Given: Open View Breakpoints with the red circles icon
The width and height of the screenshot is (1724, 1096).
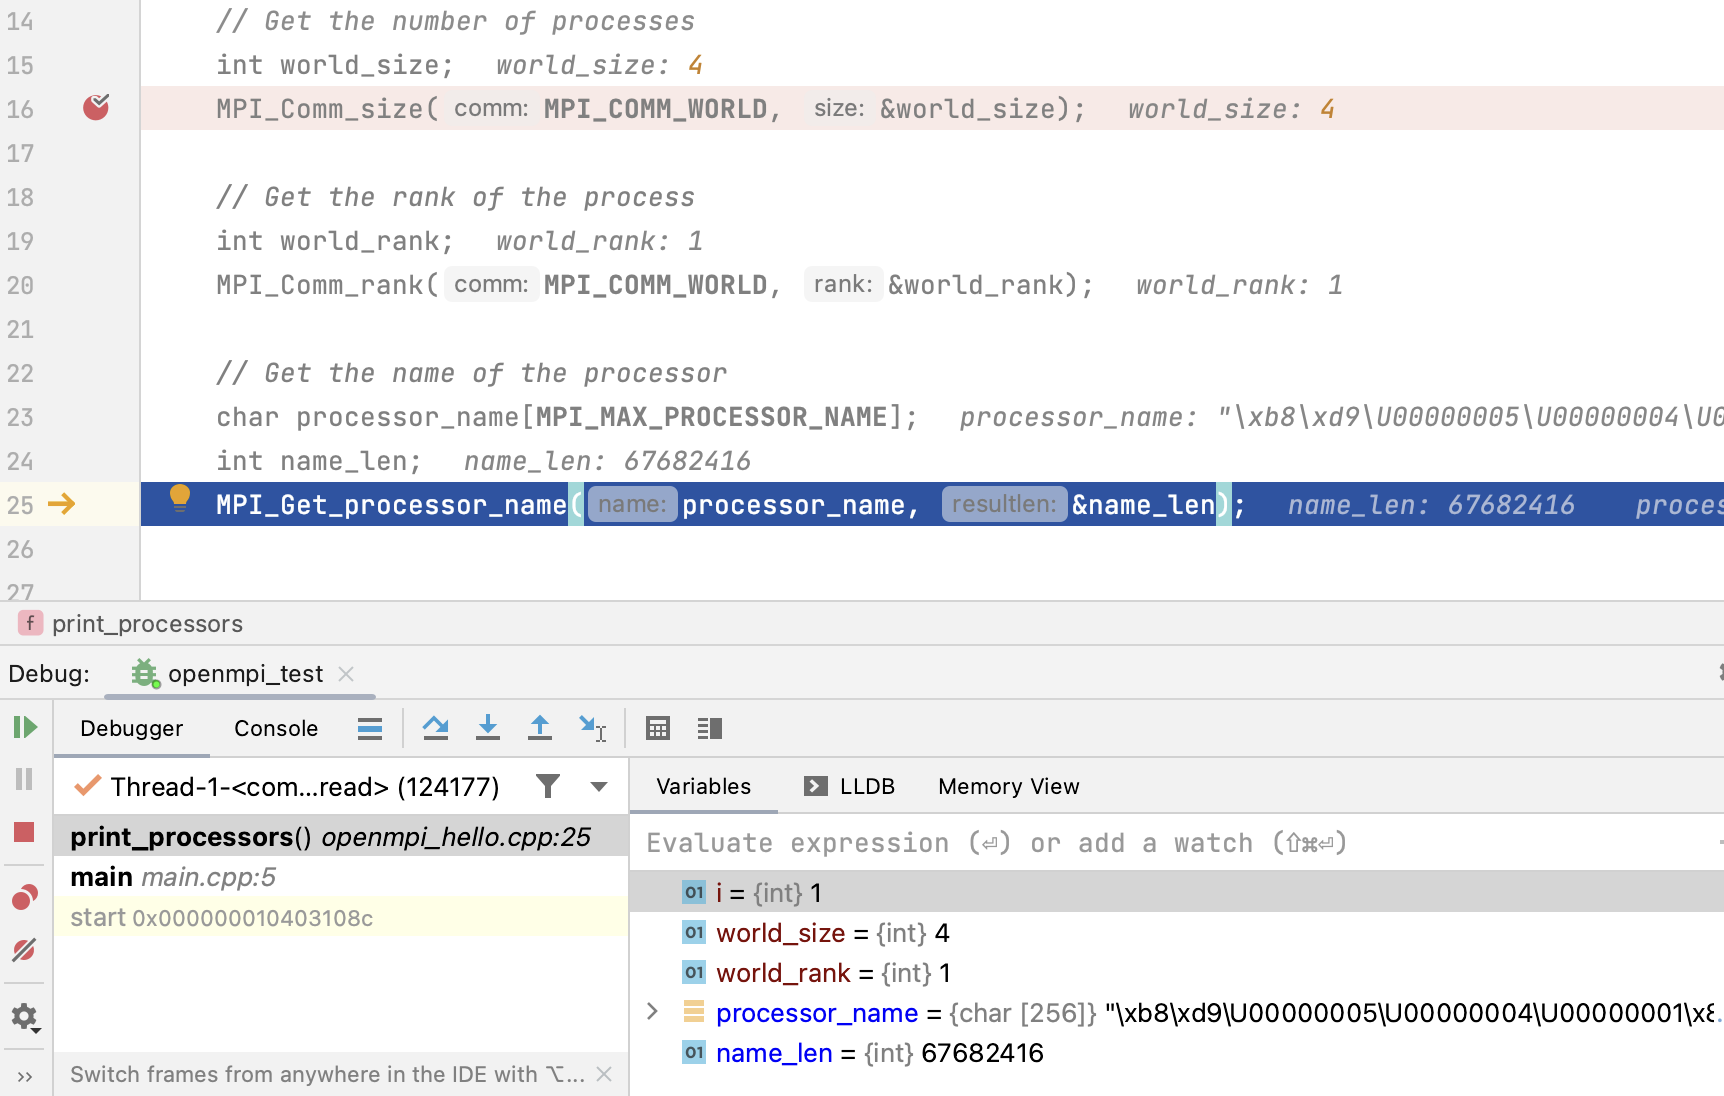Looking at the screenshot, I should point(25,897).
